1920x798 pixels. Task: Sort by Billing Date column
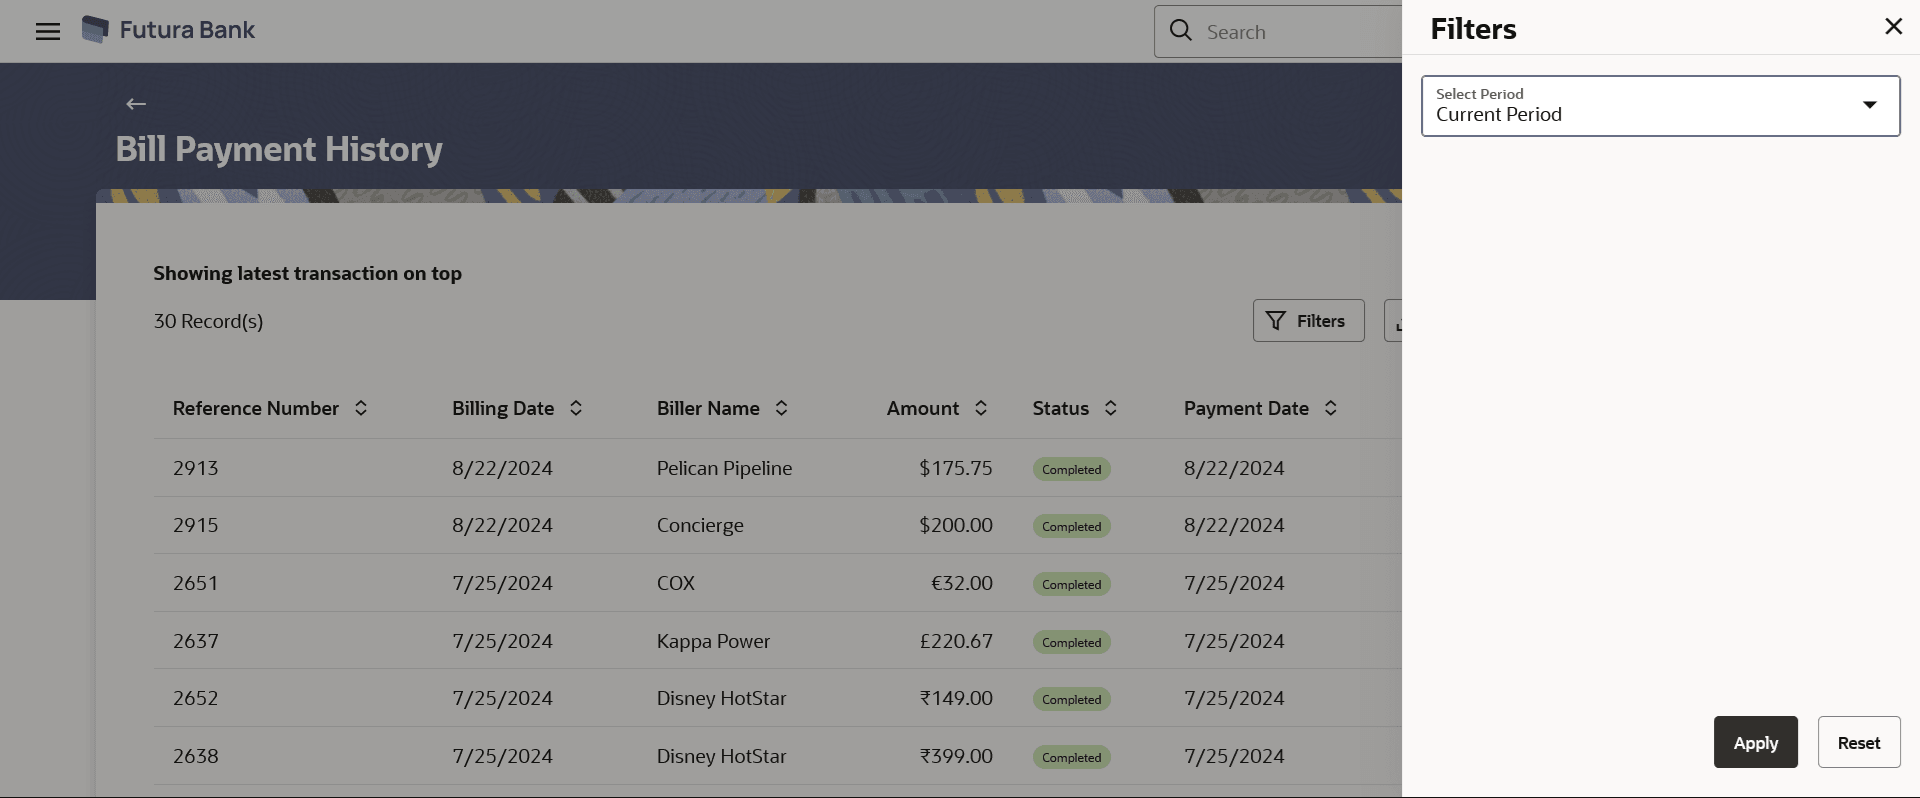[576, 408]
